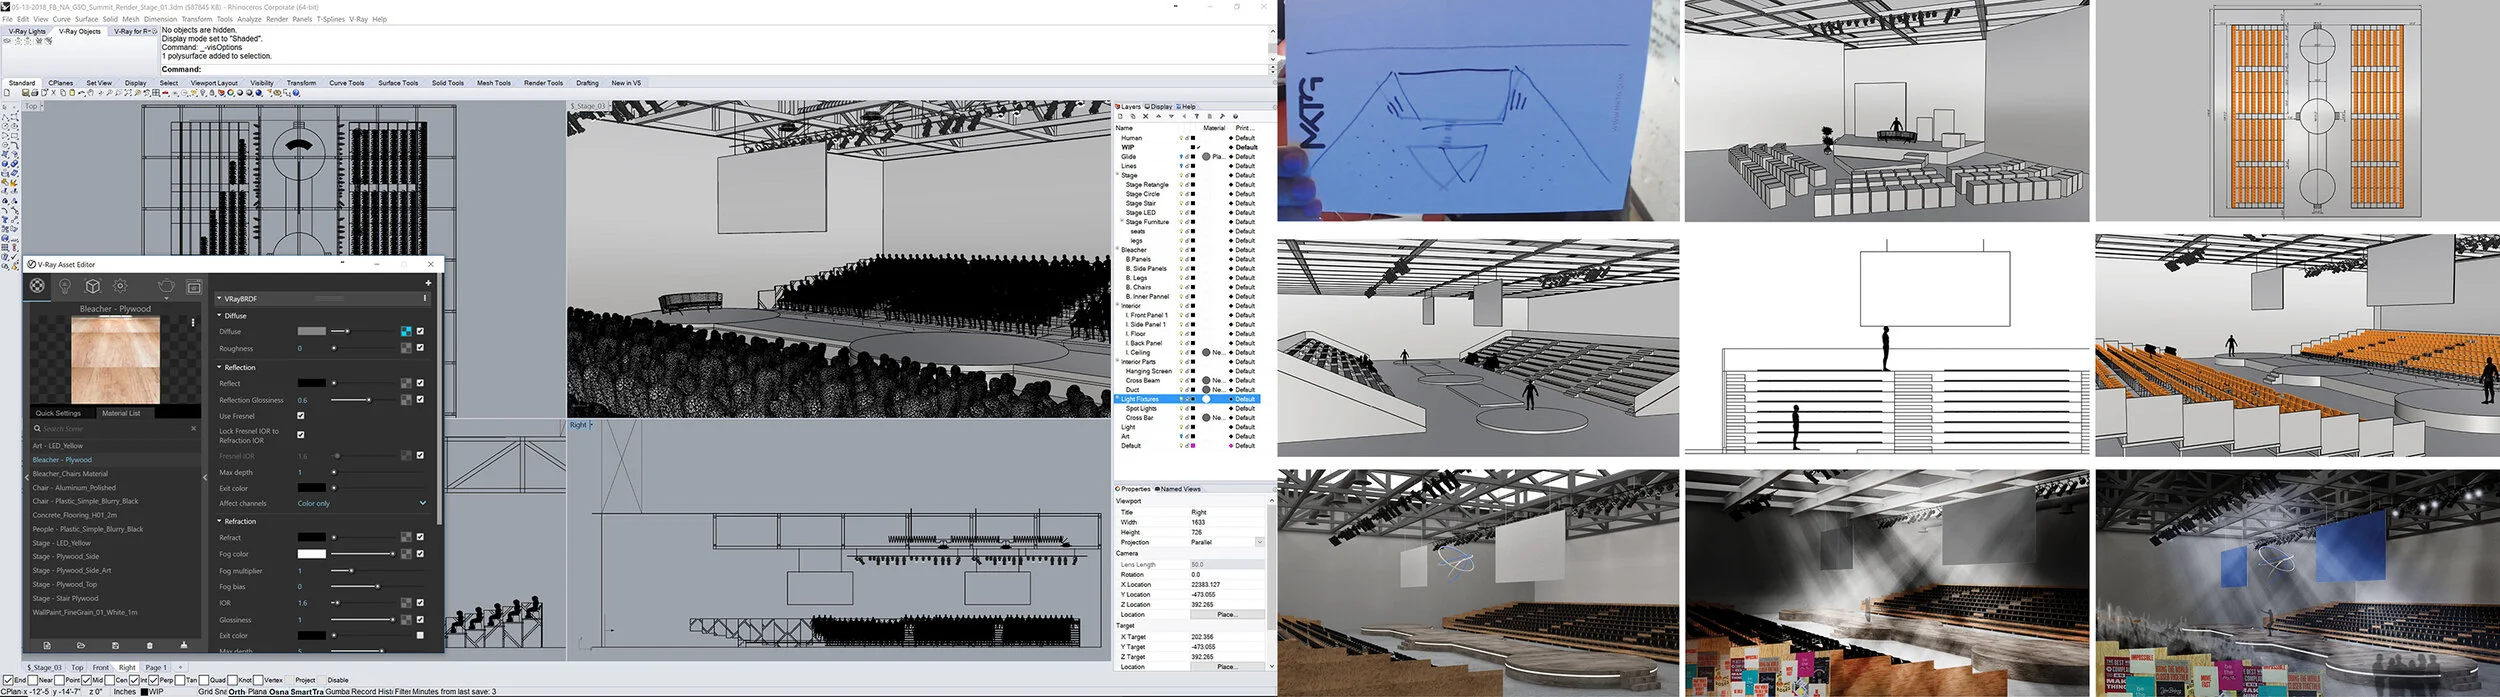2500x697 pixels.
Task: Click SmartTrack in the status bar
Action: pos(306,692)
